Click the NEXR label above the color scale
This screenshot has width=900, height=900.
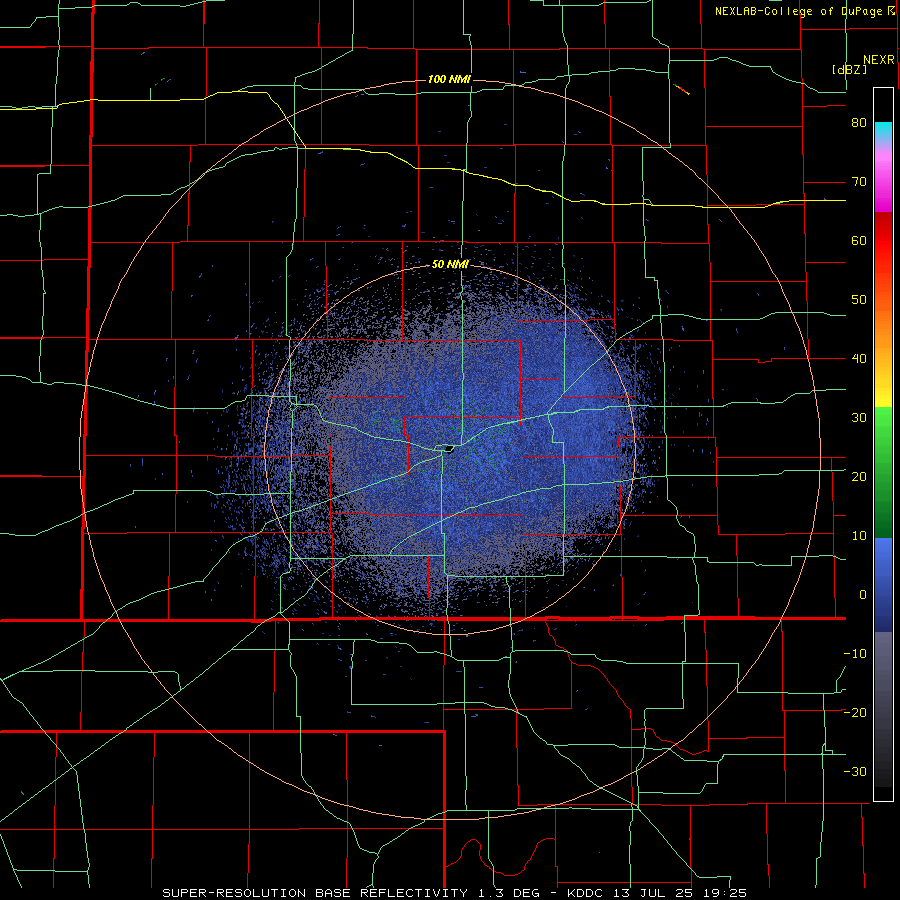click(879, 60)
